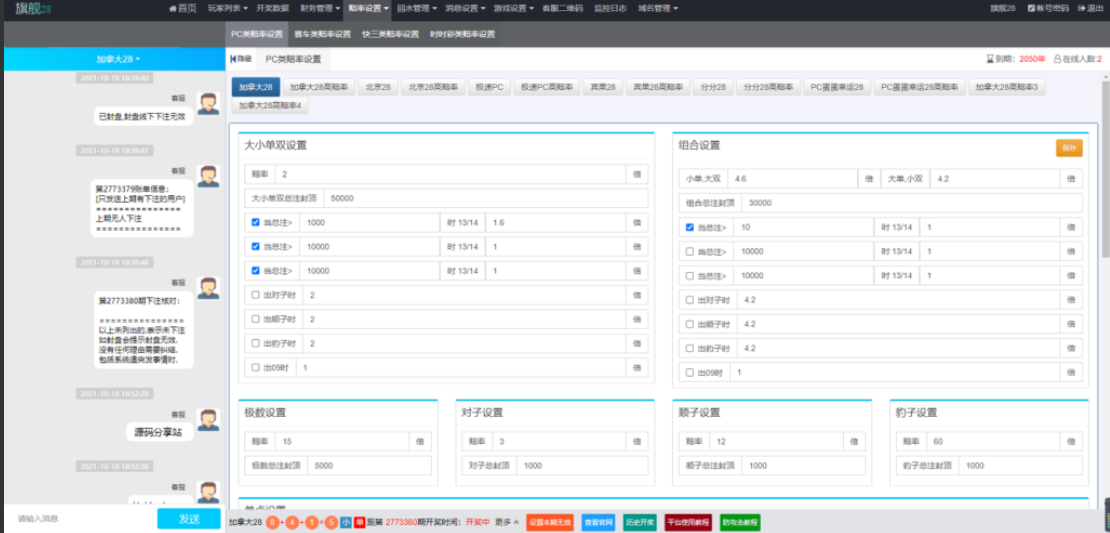The width and height of the screenshot is (1110, 533).
Task: Click the blue 小 result badge in footer
Action: point(345,522)
